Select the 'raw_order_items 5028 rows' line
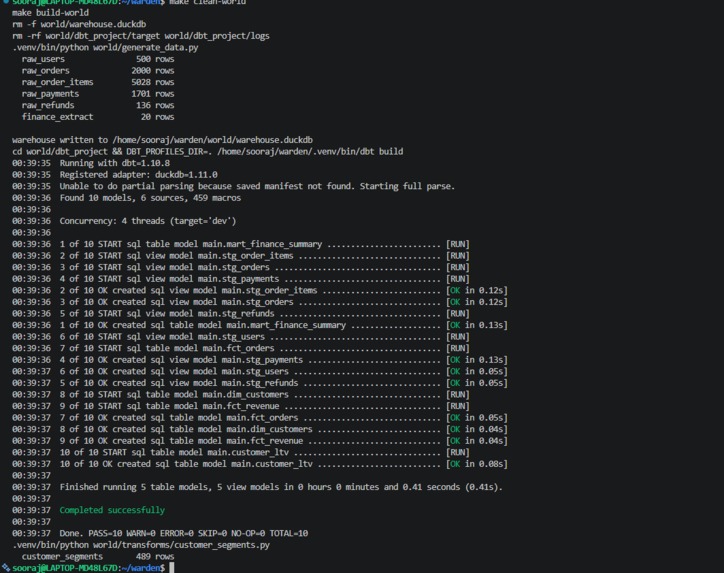Viewport: 724px width, 573px height. [x=98, y=82]
